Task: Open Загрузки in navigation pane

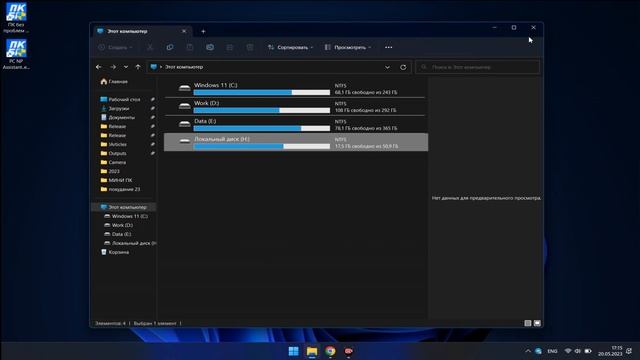Action: (115, 109)
